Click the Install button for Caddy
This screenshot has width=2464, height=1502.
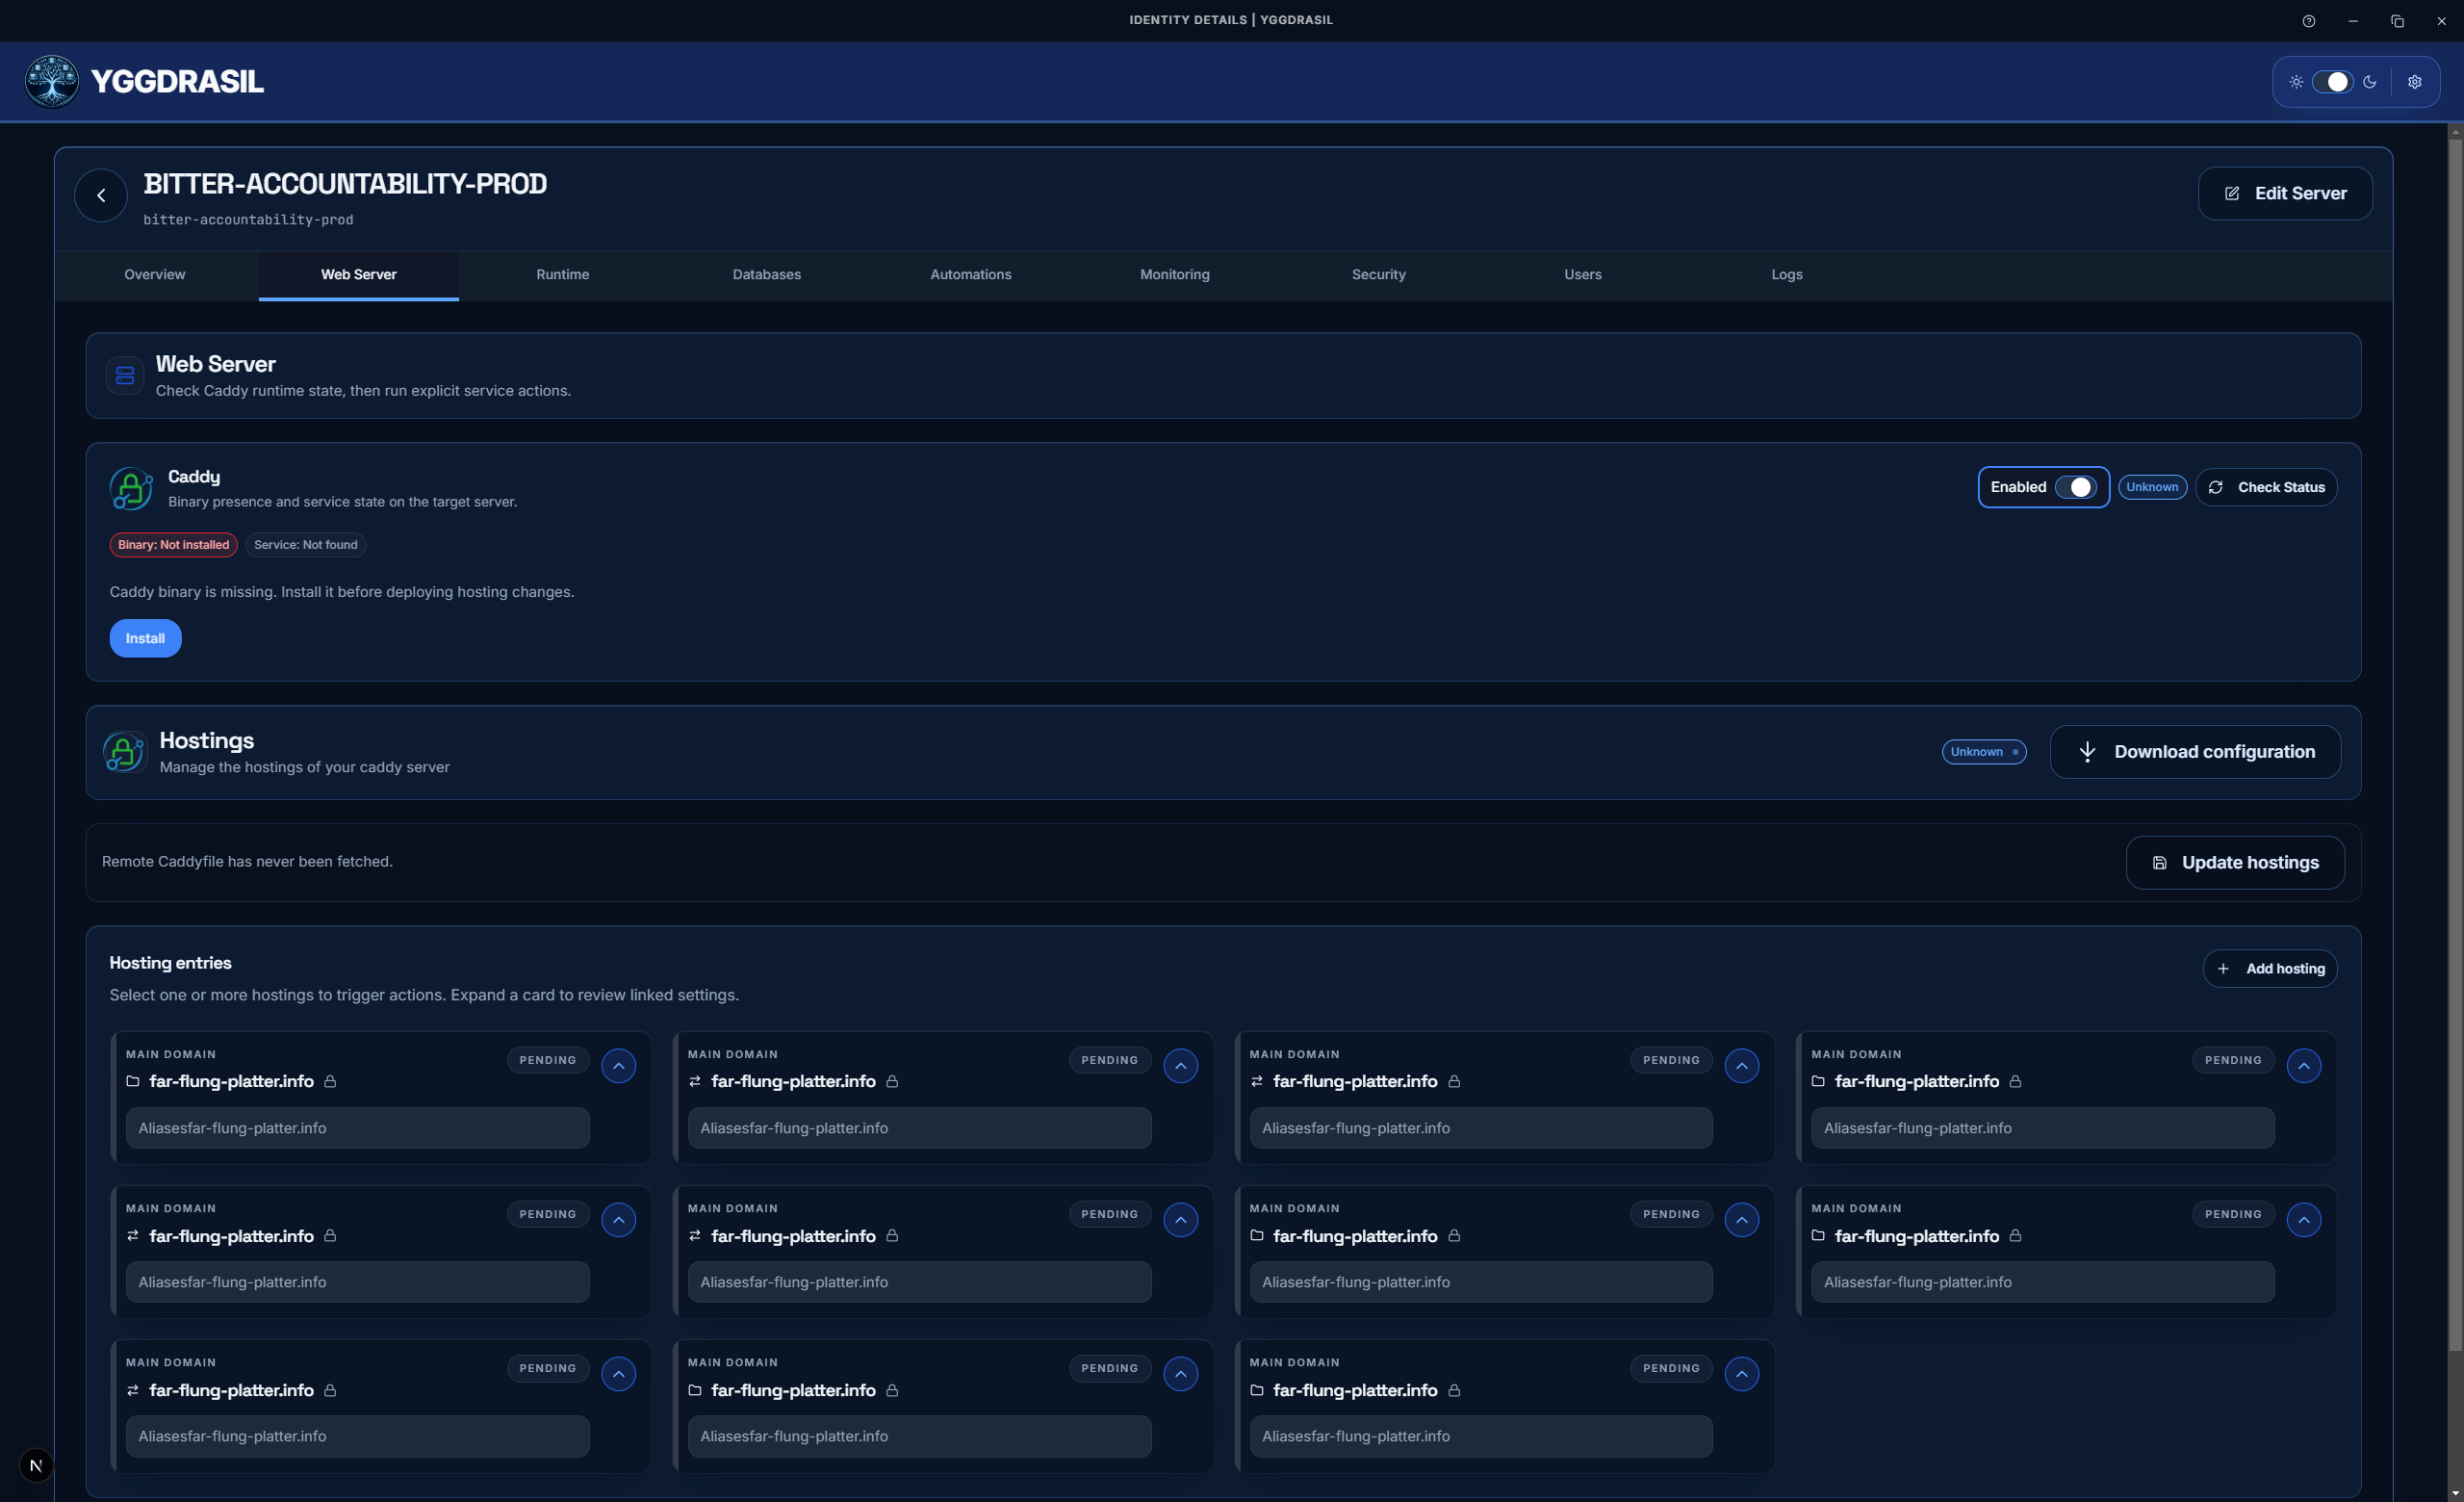click(x=145, y=638)
